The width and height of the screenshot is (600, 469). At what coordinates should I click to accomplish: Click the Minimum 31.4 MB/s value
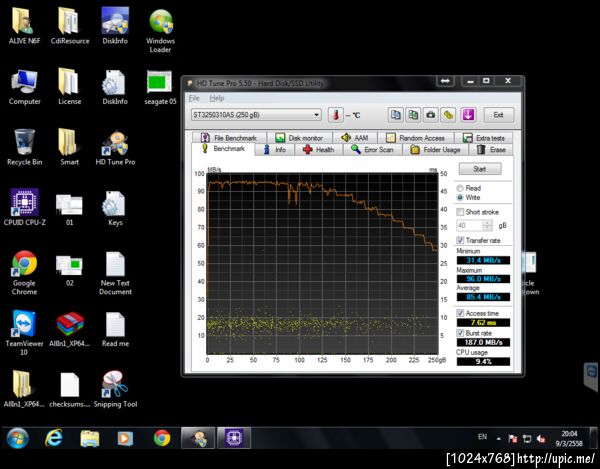(483, 260)
